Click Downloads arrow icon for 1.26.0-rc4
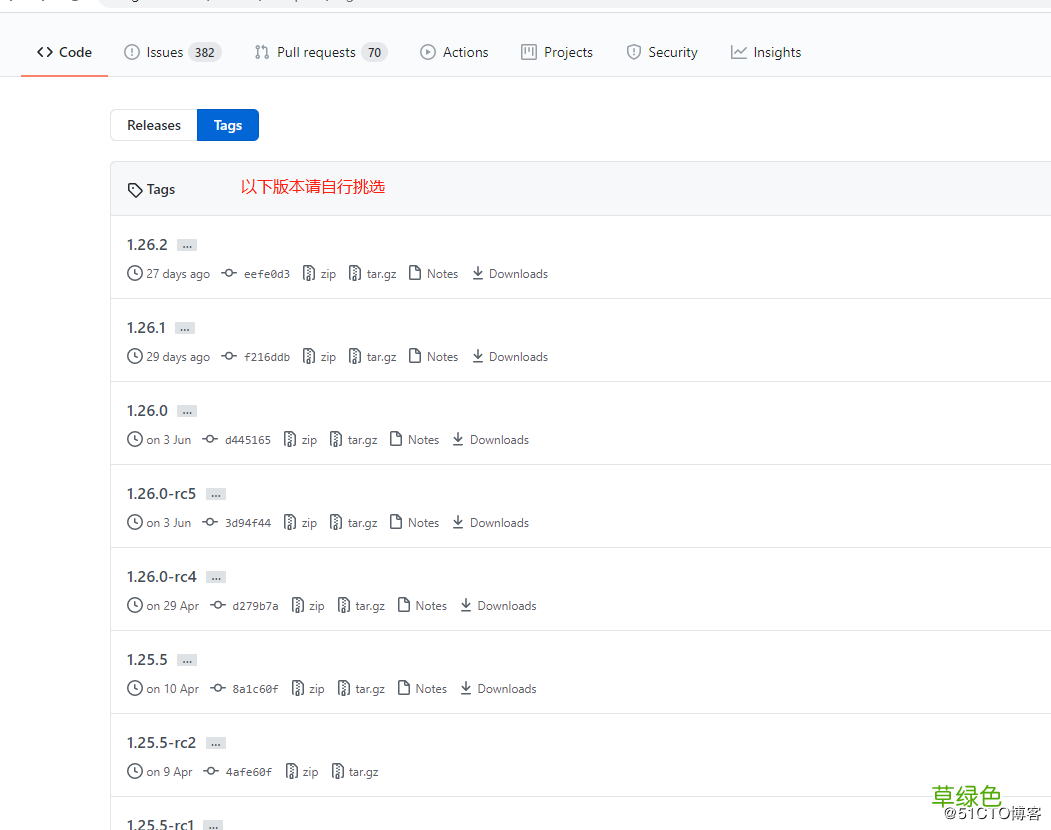Viewport: 1051px width, 830px height. pos(466,606)
